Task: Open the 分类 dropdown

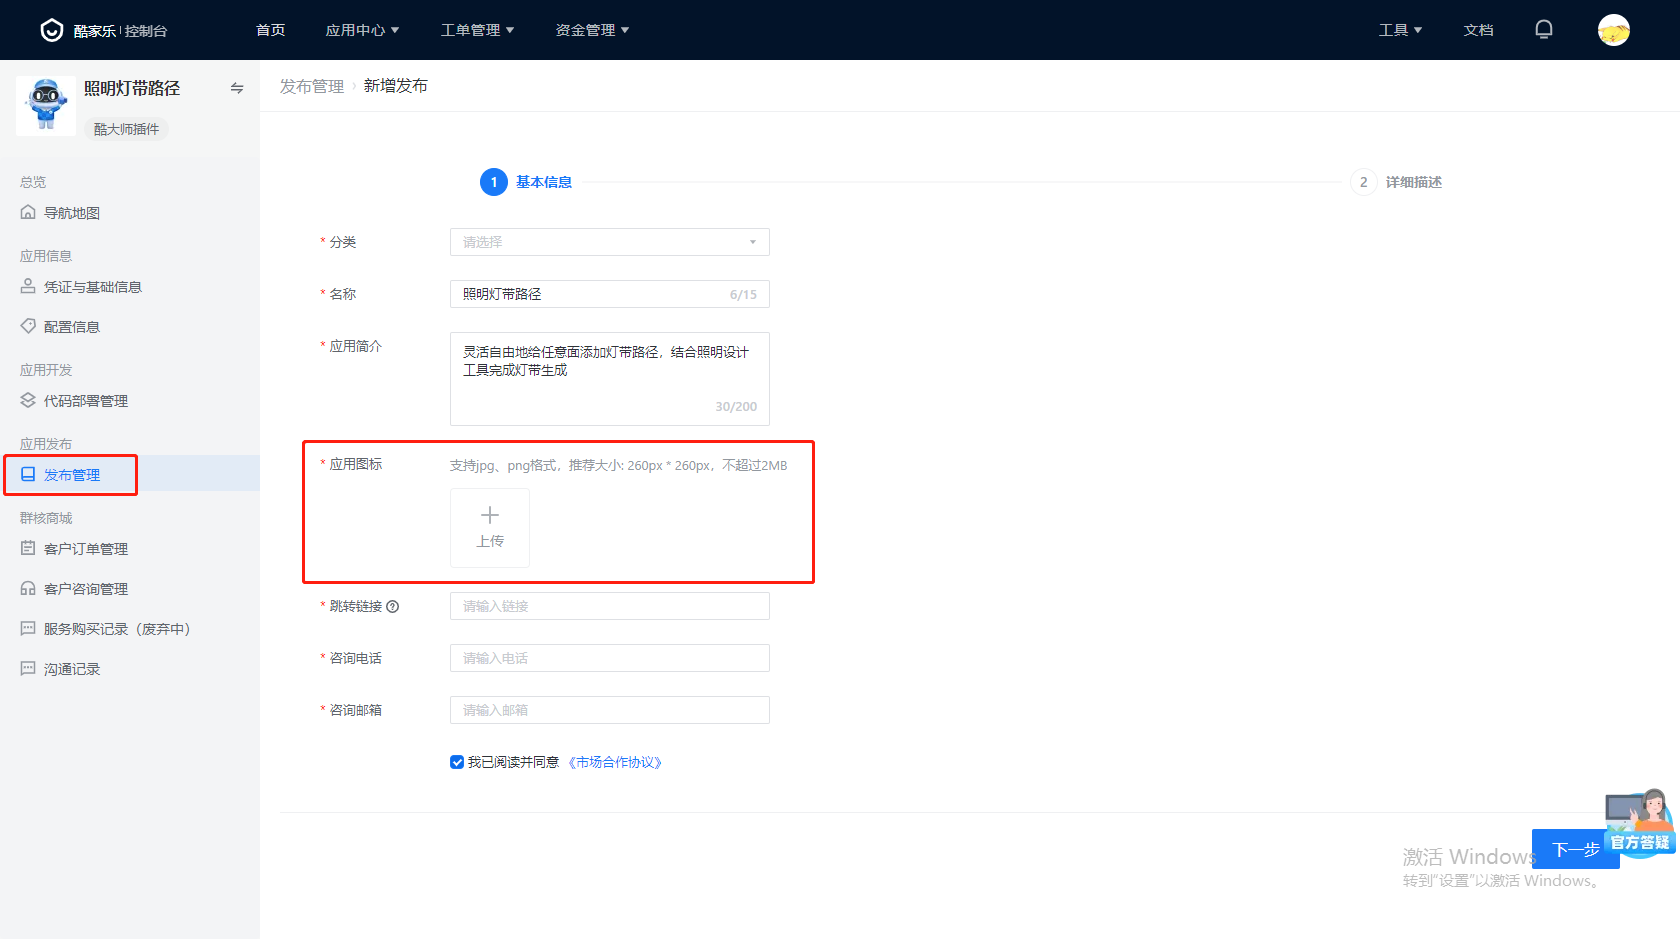Action: click(x=610, y=242)
